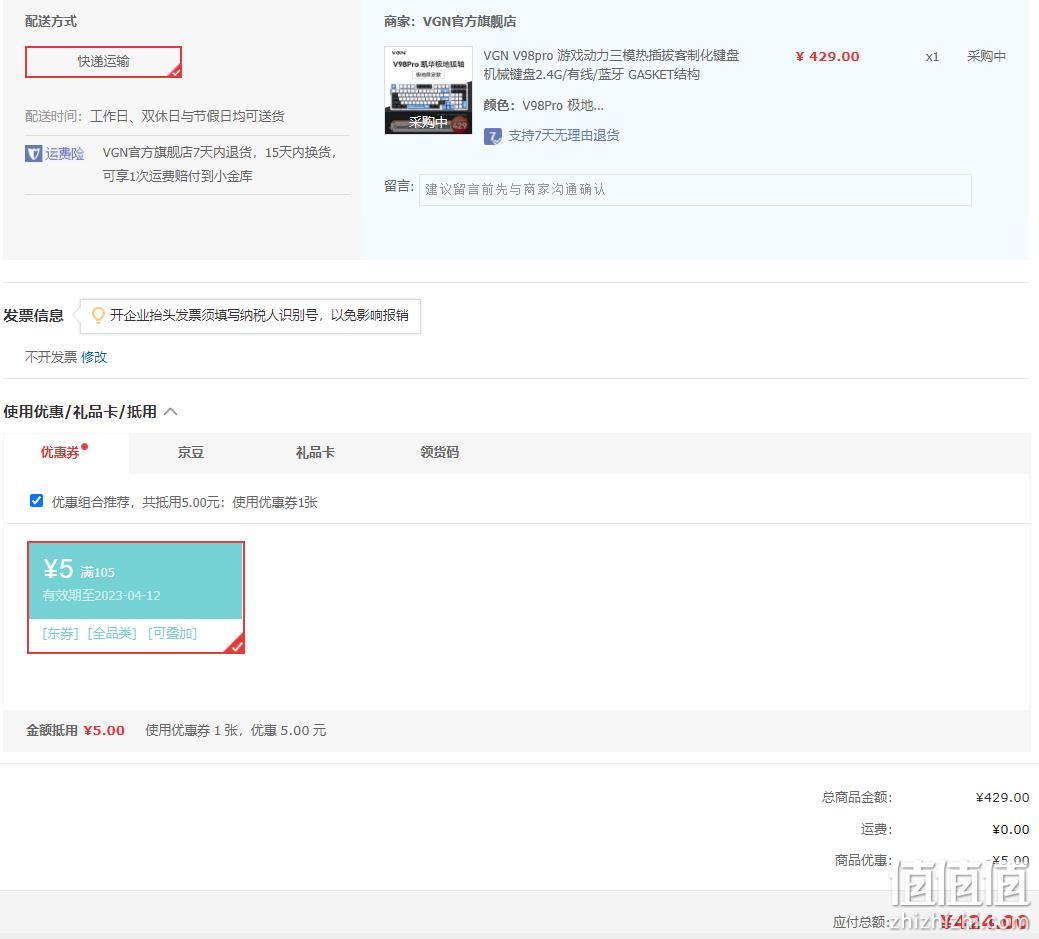Image resolution: width=1039 pixels, height=939 pixels.
Task: Click the 运费 ¥0.00 value
Action: click(x=1011, y=829)
